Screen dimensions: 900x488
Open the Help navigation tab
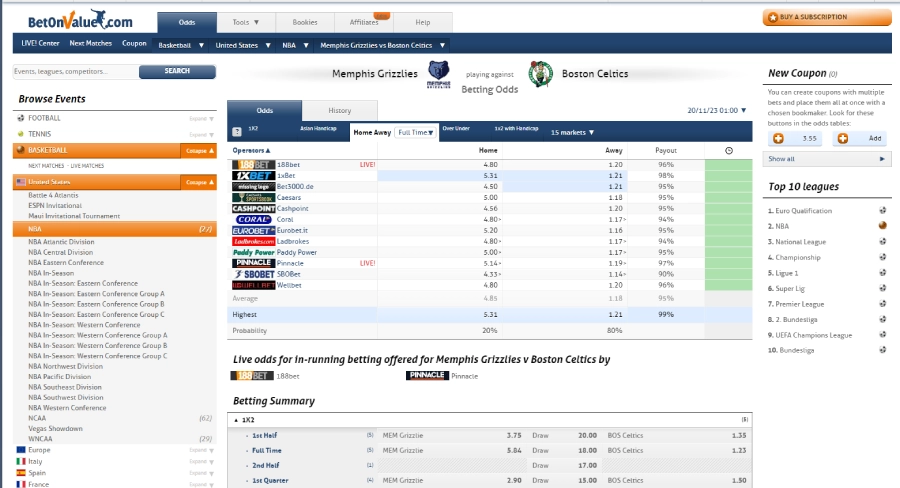[x=423, y=22]
